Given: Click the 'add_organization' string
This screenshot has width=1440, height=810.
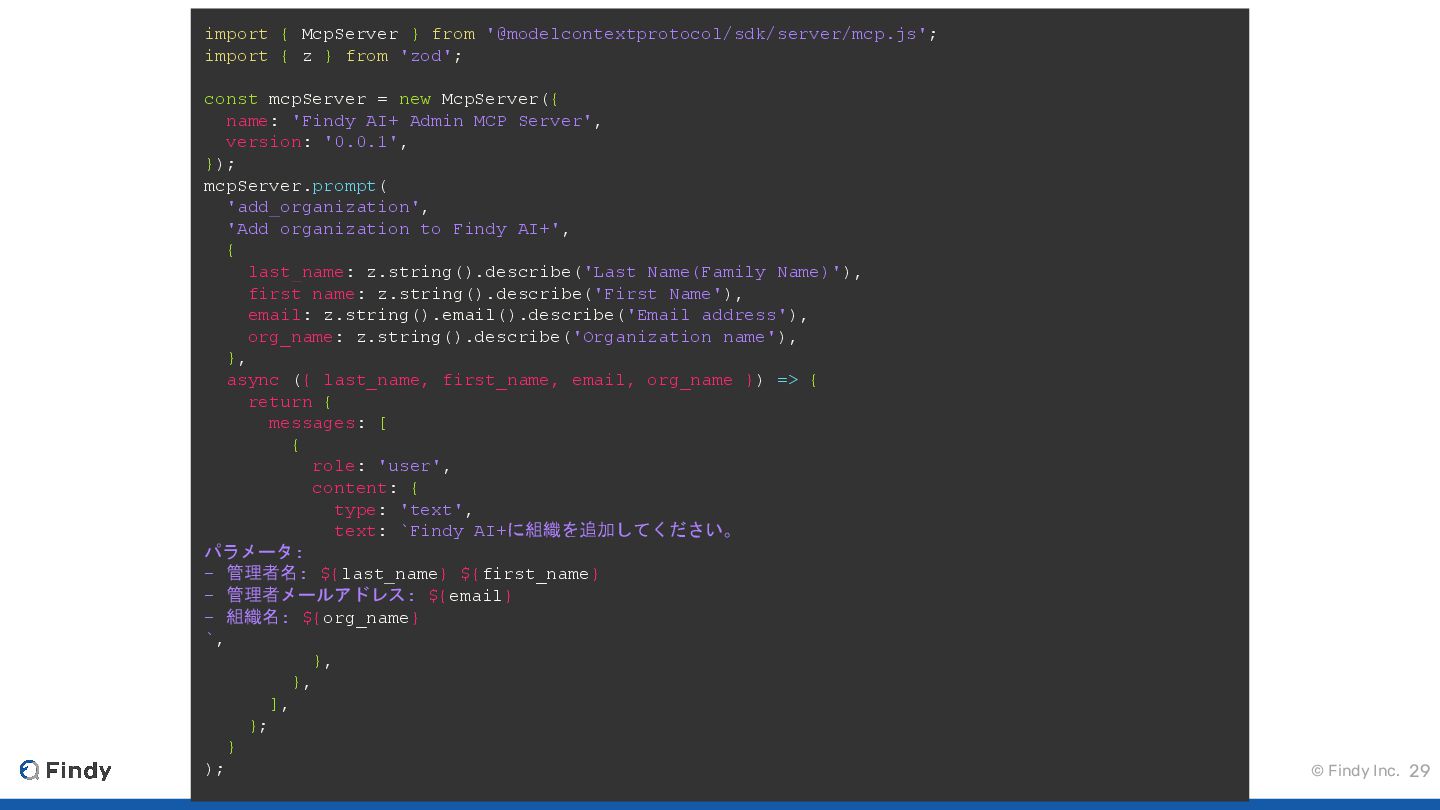Looking at the screenshot, I should point(323,207).
